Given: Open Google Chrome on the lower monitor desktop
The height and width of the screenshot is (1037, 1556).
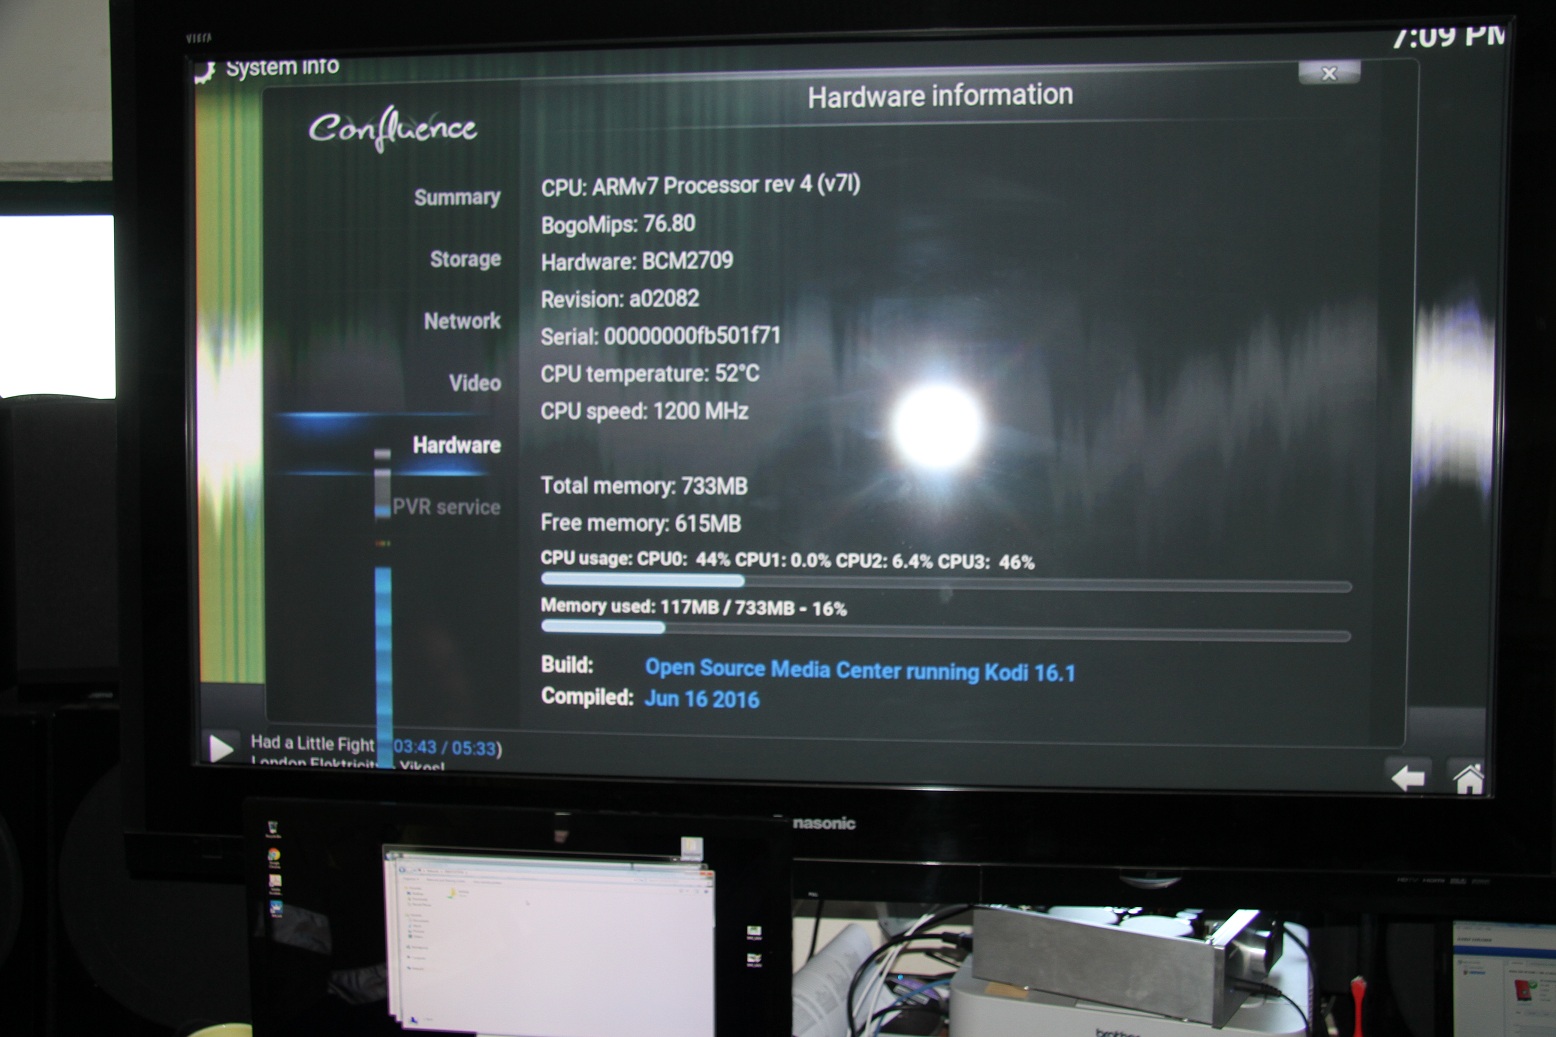Looking at the screenshot, I should pyautogui.click(x=274, y=857).
